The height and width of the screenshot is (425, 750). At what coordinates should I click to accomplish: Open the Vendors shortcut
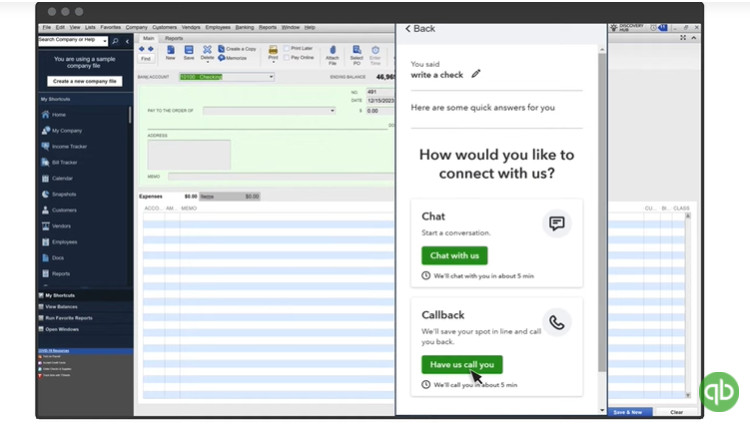click(x=56, y=226)
